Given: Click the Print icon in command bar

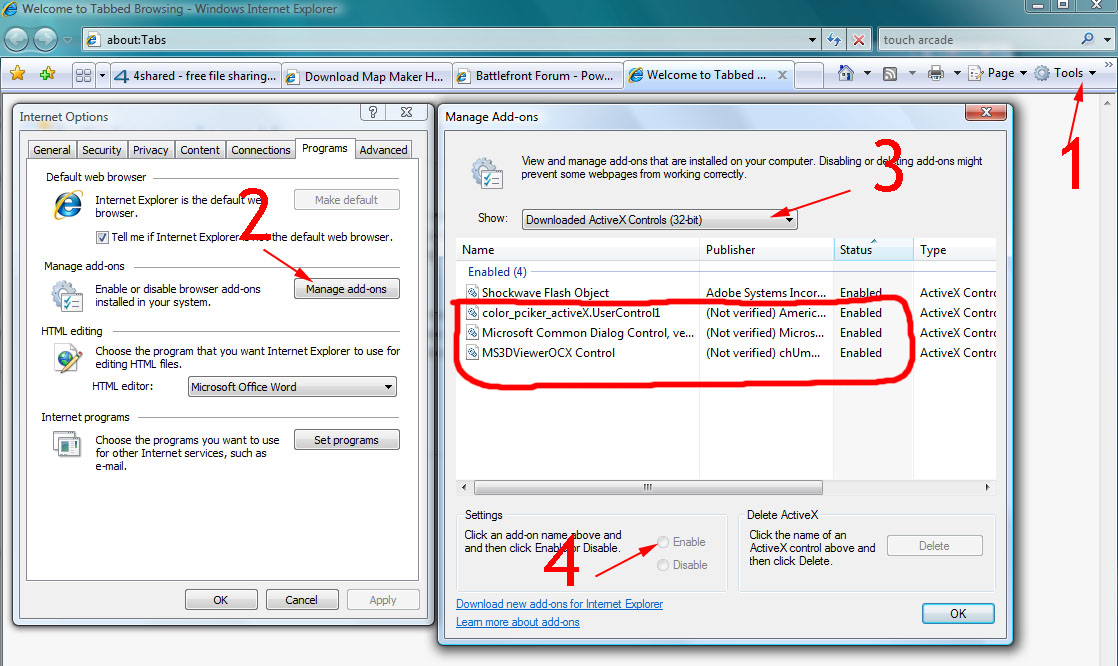Looking at the screenshot, I should [x=935, y=73].
